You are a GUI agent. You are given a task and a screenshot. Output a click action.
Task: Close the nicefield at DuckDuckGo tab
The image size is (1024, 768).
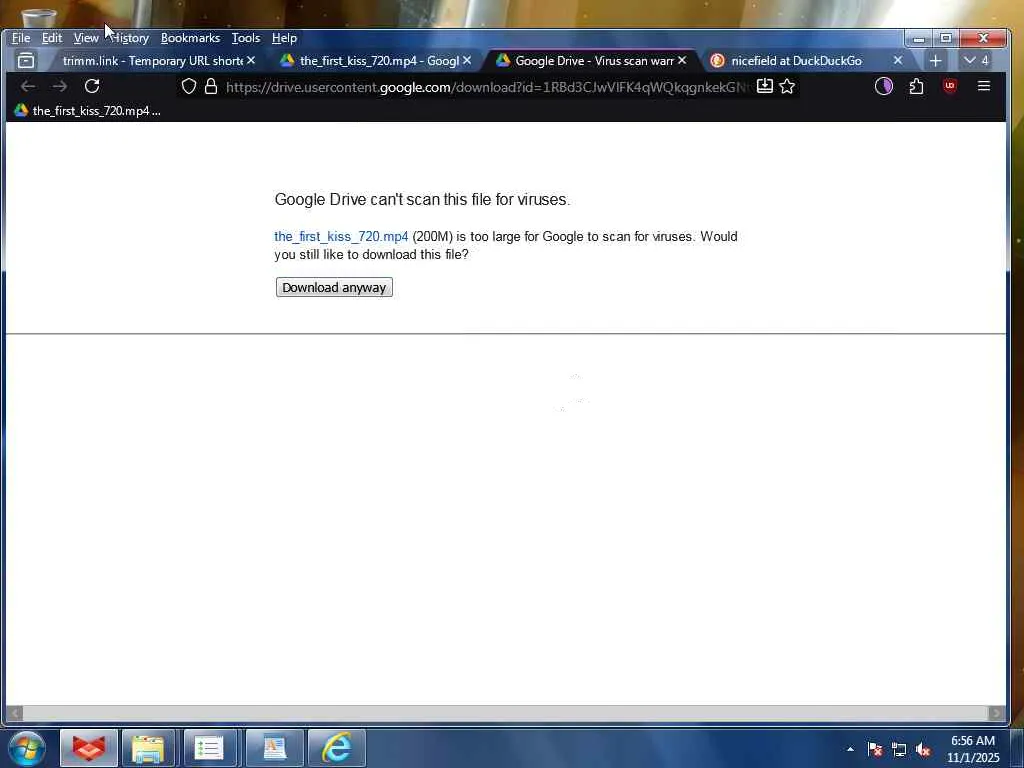click(x=898, y=60)
